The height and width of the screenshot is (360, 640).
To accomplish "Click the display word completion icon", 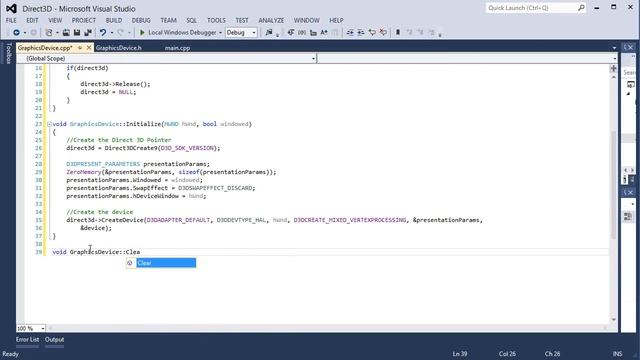I will pos(324,33).
